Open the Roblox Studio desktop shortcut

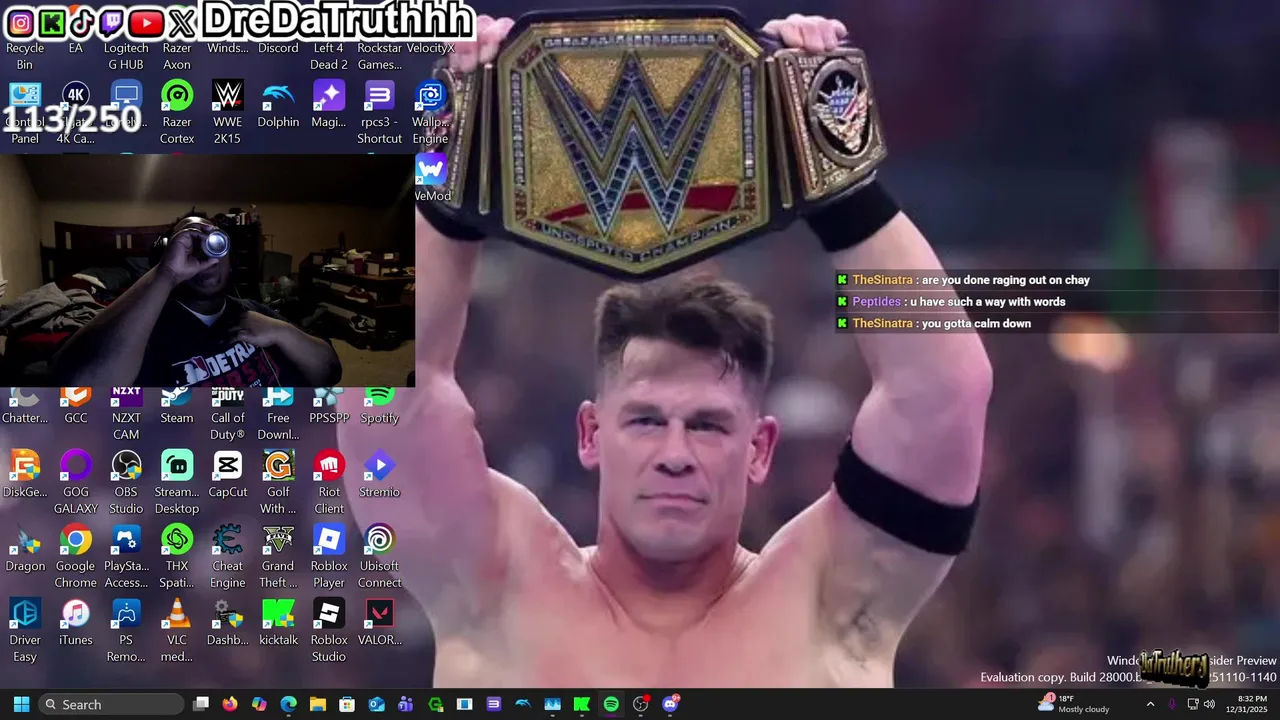(329, 630)
